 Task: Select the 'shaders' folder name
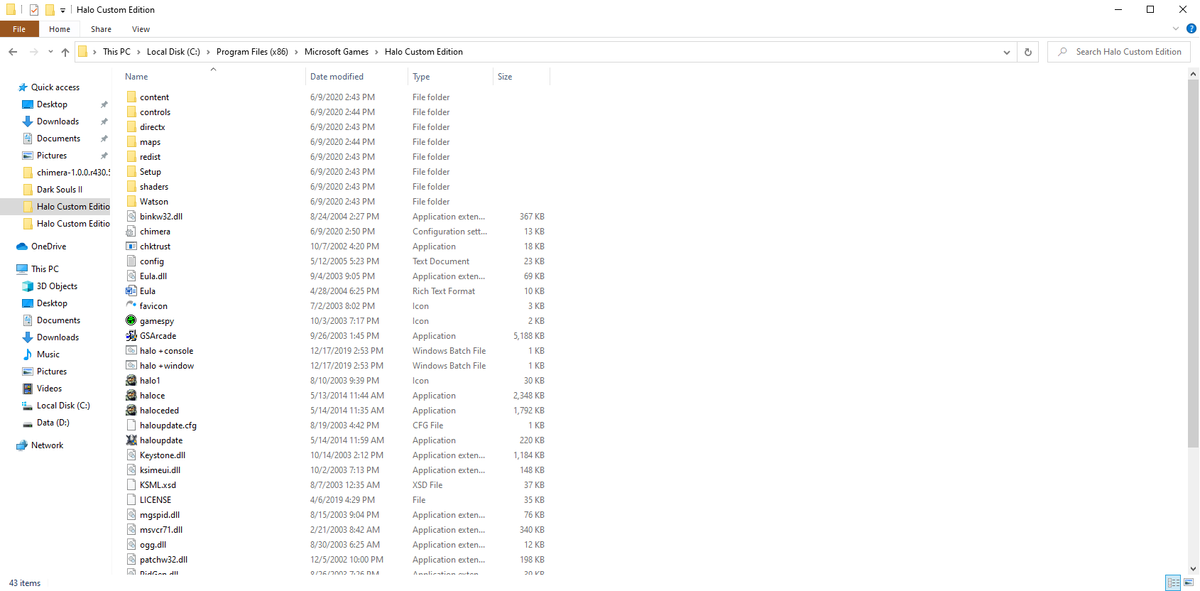[154, 187]
